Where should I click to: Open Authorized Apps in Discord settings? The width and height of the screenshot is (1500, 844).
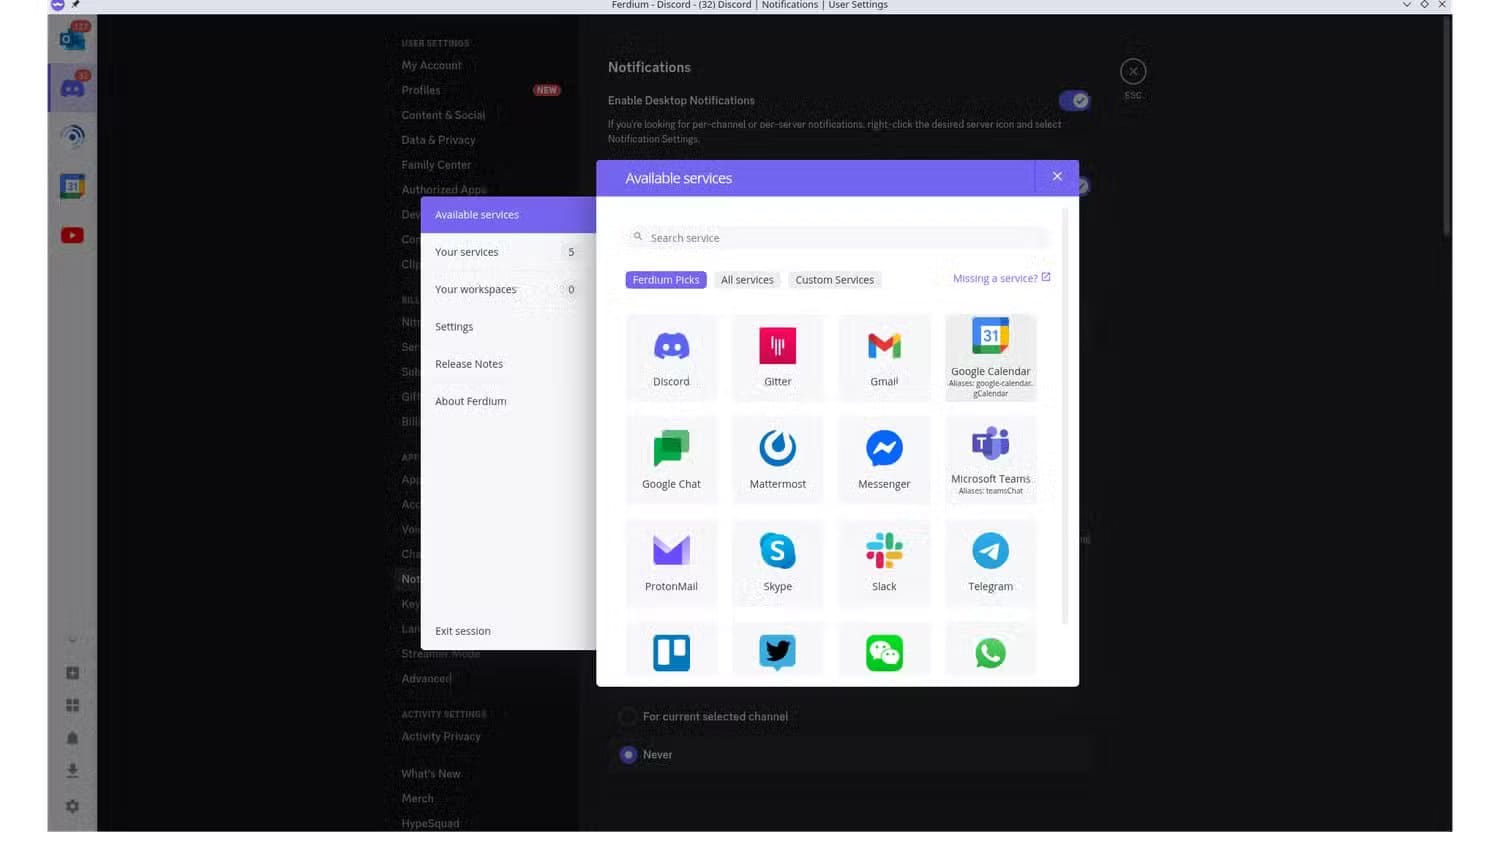tap(444, 189)
